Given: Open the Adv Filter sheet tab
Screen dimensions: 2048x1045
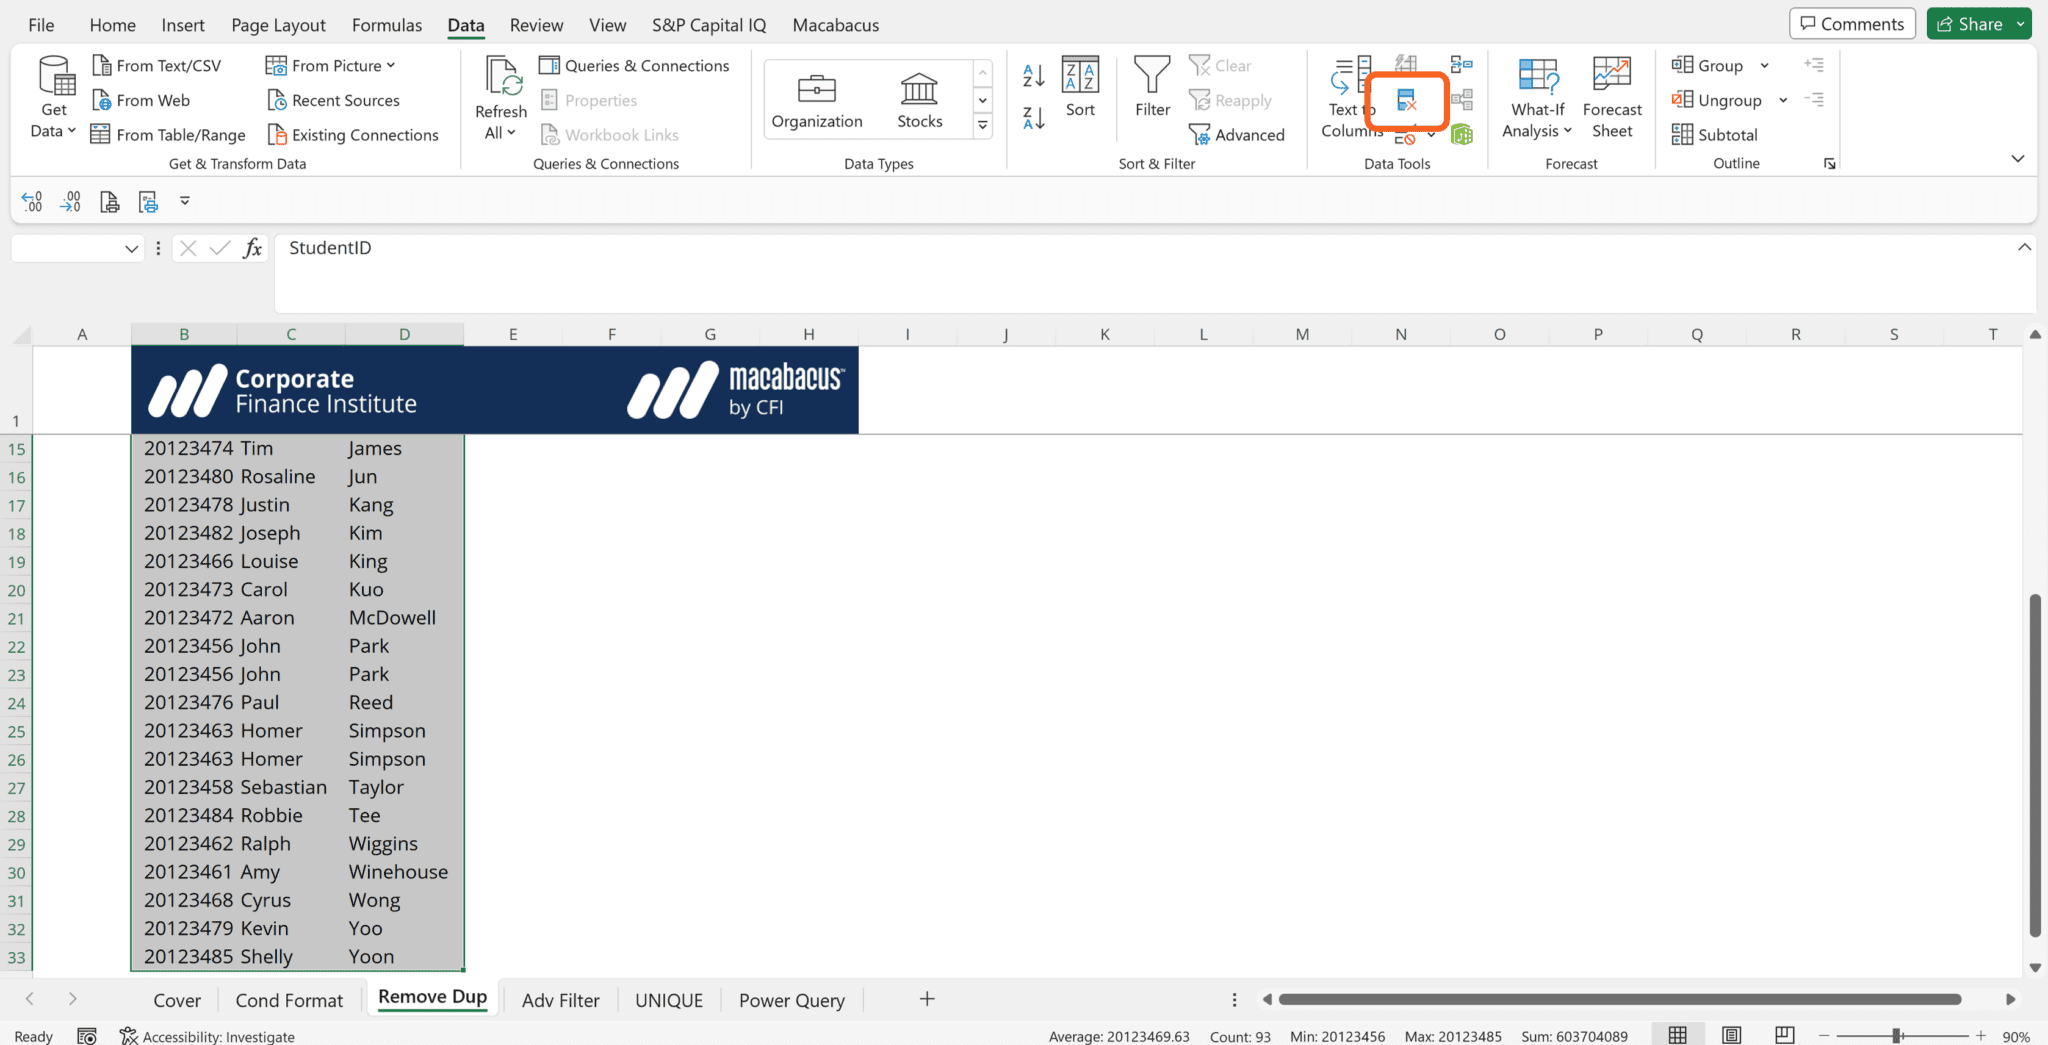Looking at the screenshot, I should pos(560,999).
